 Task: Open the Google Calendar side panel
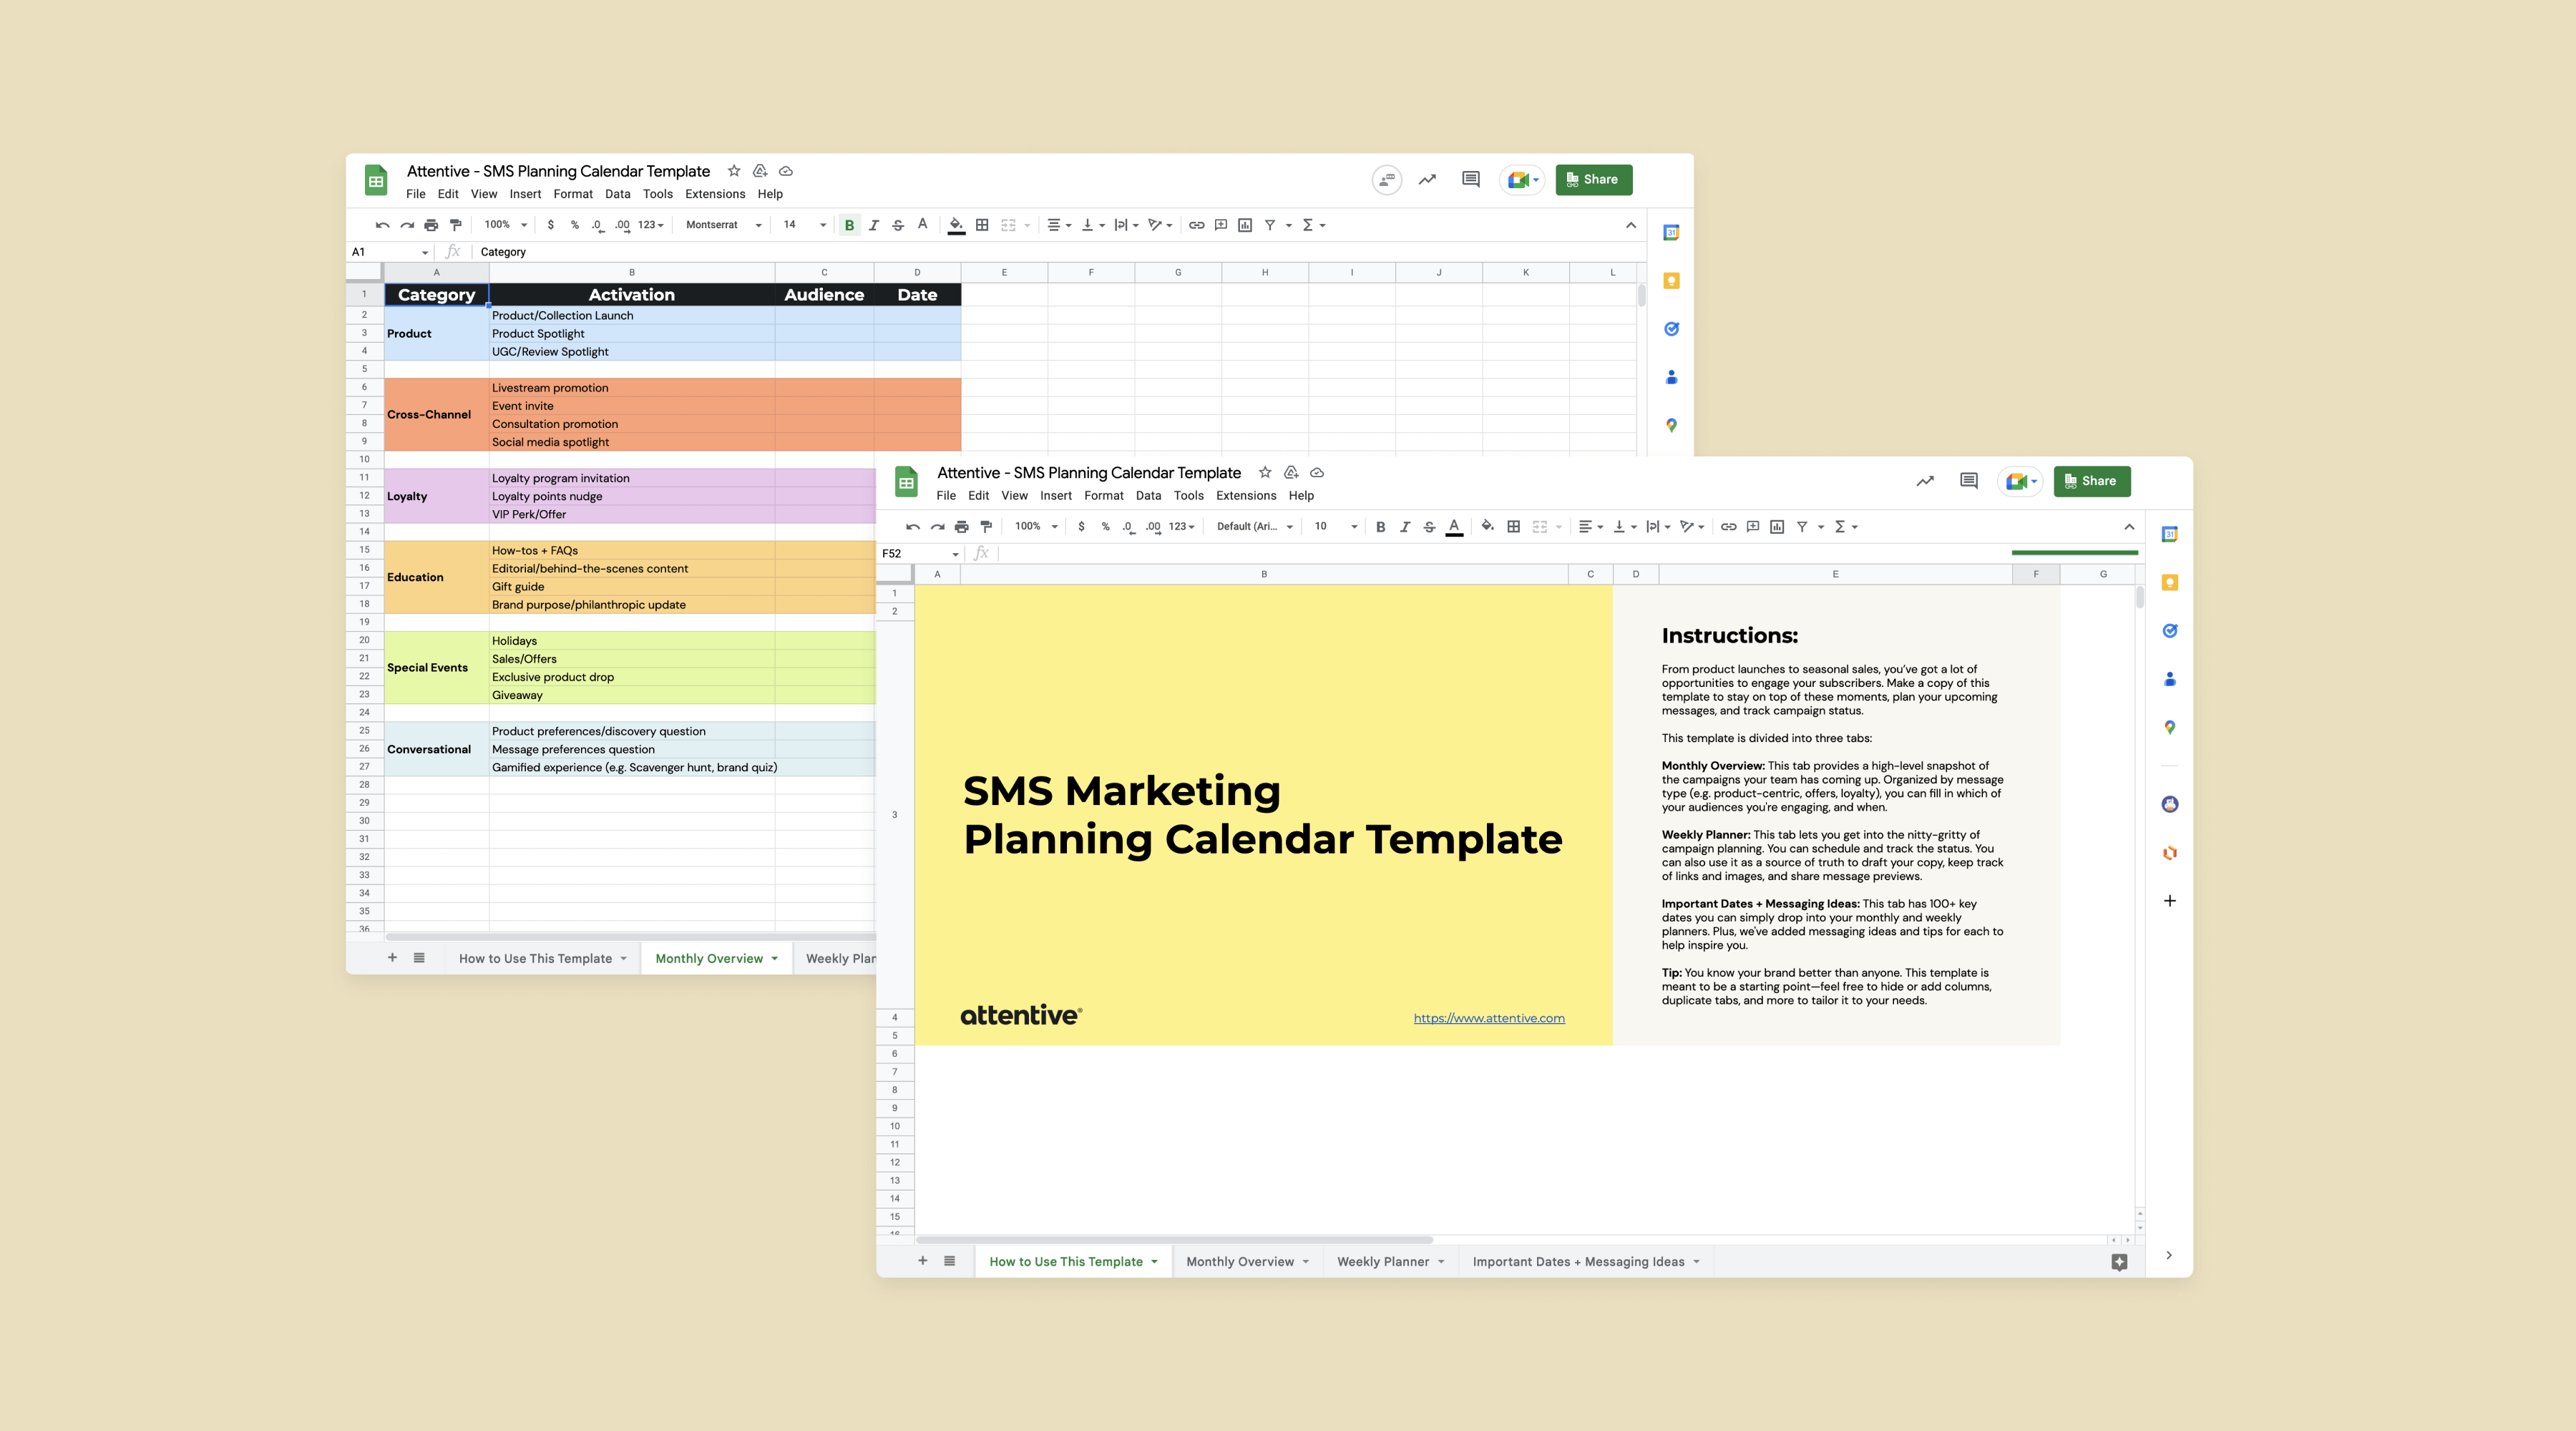2170,533
